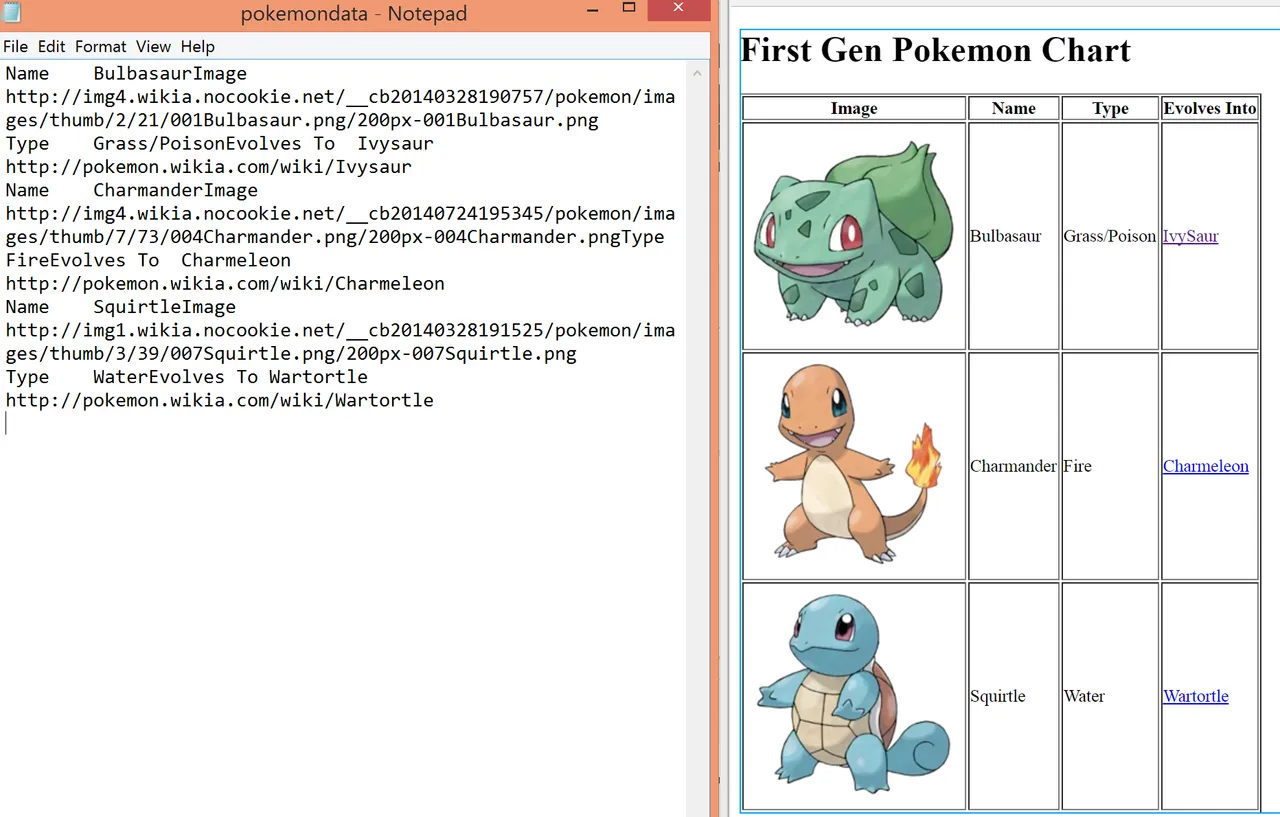This screenshot has width=1280, height=817.
Task: Click the 'FireEvolves To Charmeleon' line in Notepad
Action: tap(148, 260)
